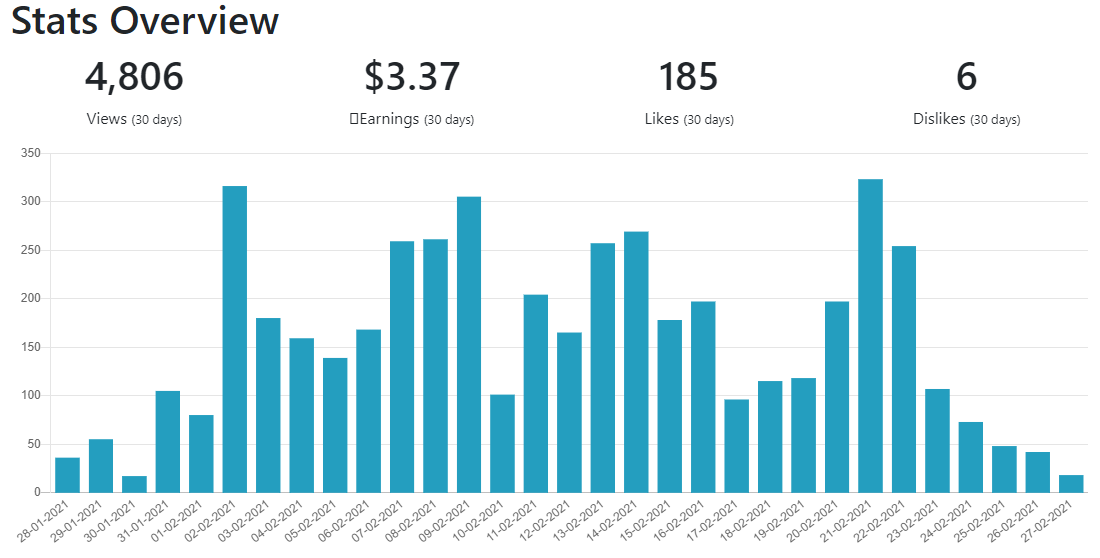Click the 4,806 views figure
1100x558 pixels.
pyautogui.click(x=134, y=77)
